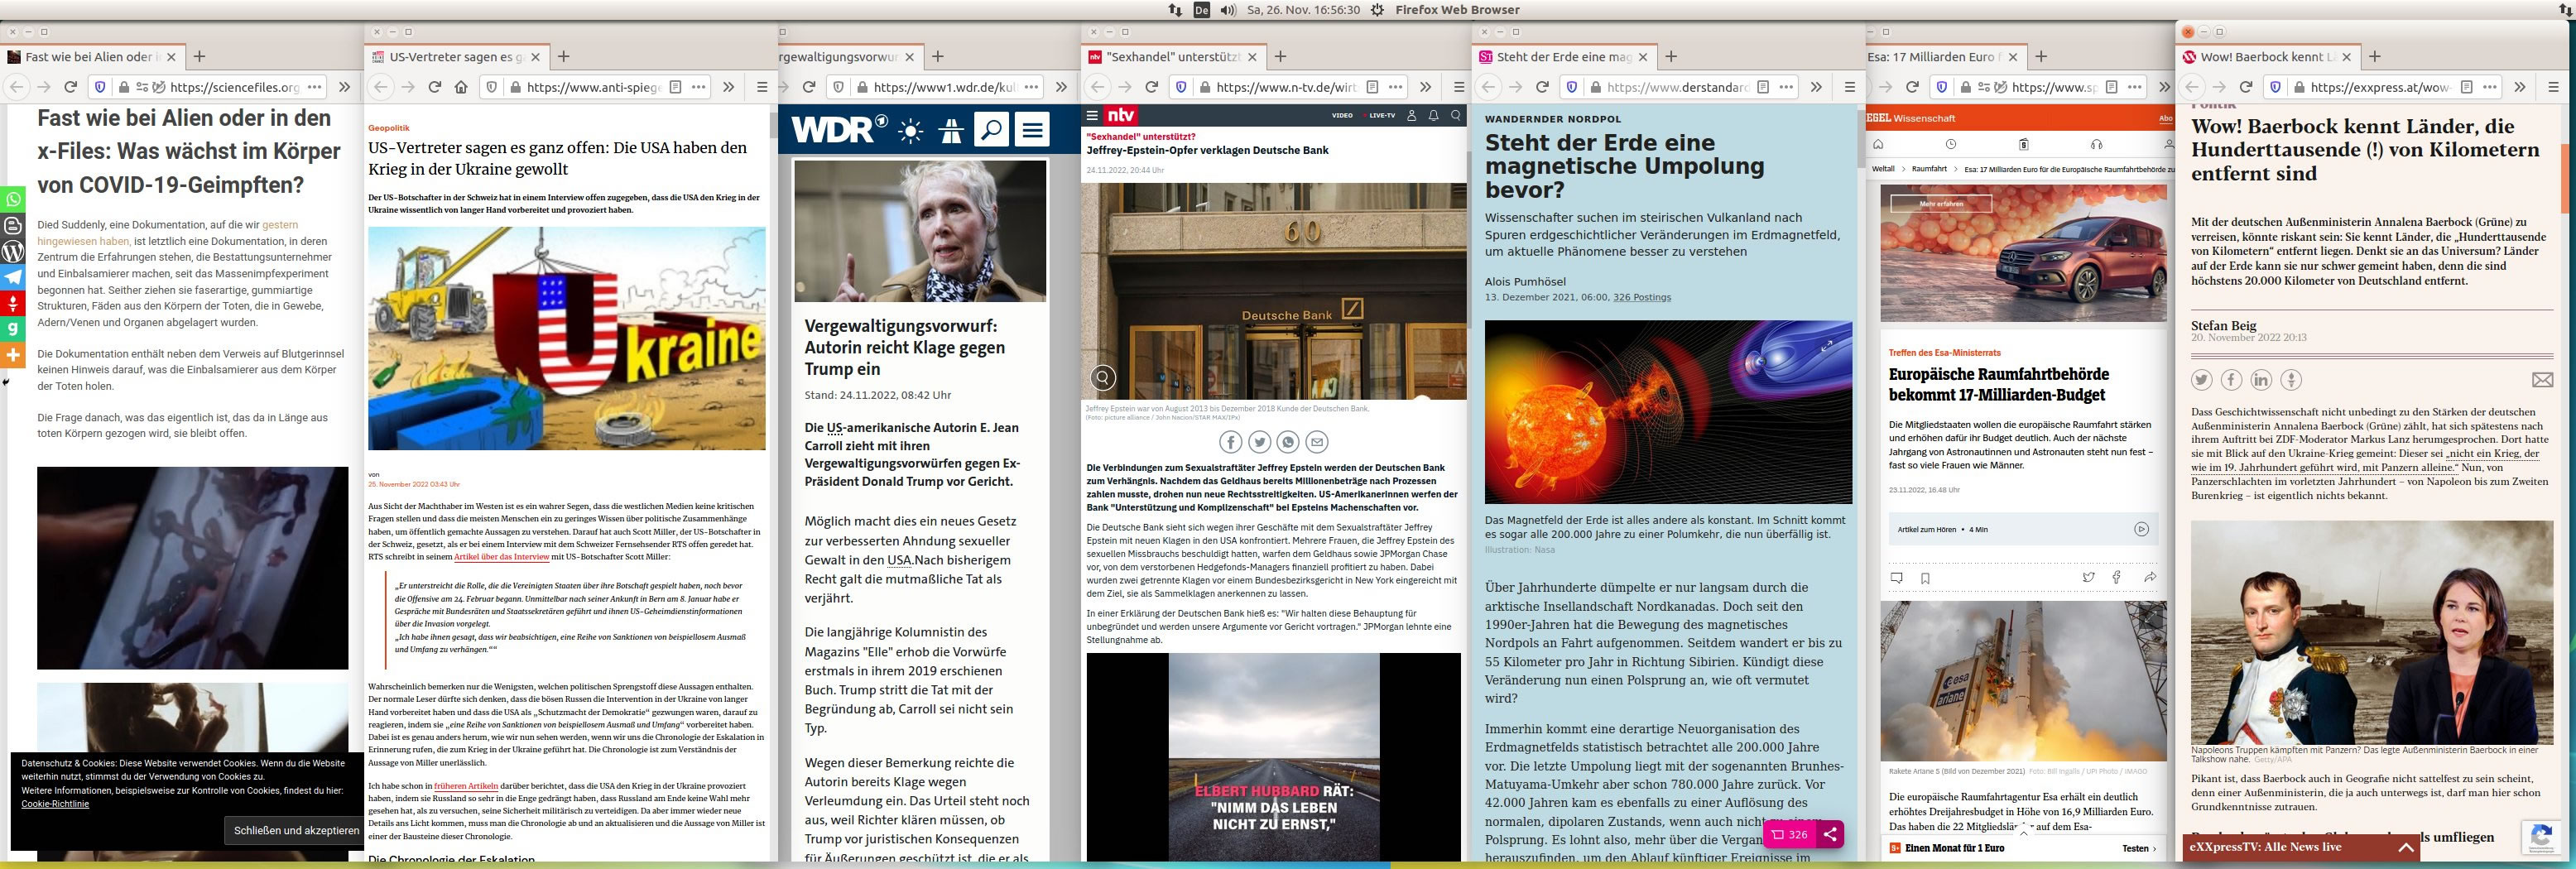Open page actions dots in the ntv address bar

coord(1396,87)
